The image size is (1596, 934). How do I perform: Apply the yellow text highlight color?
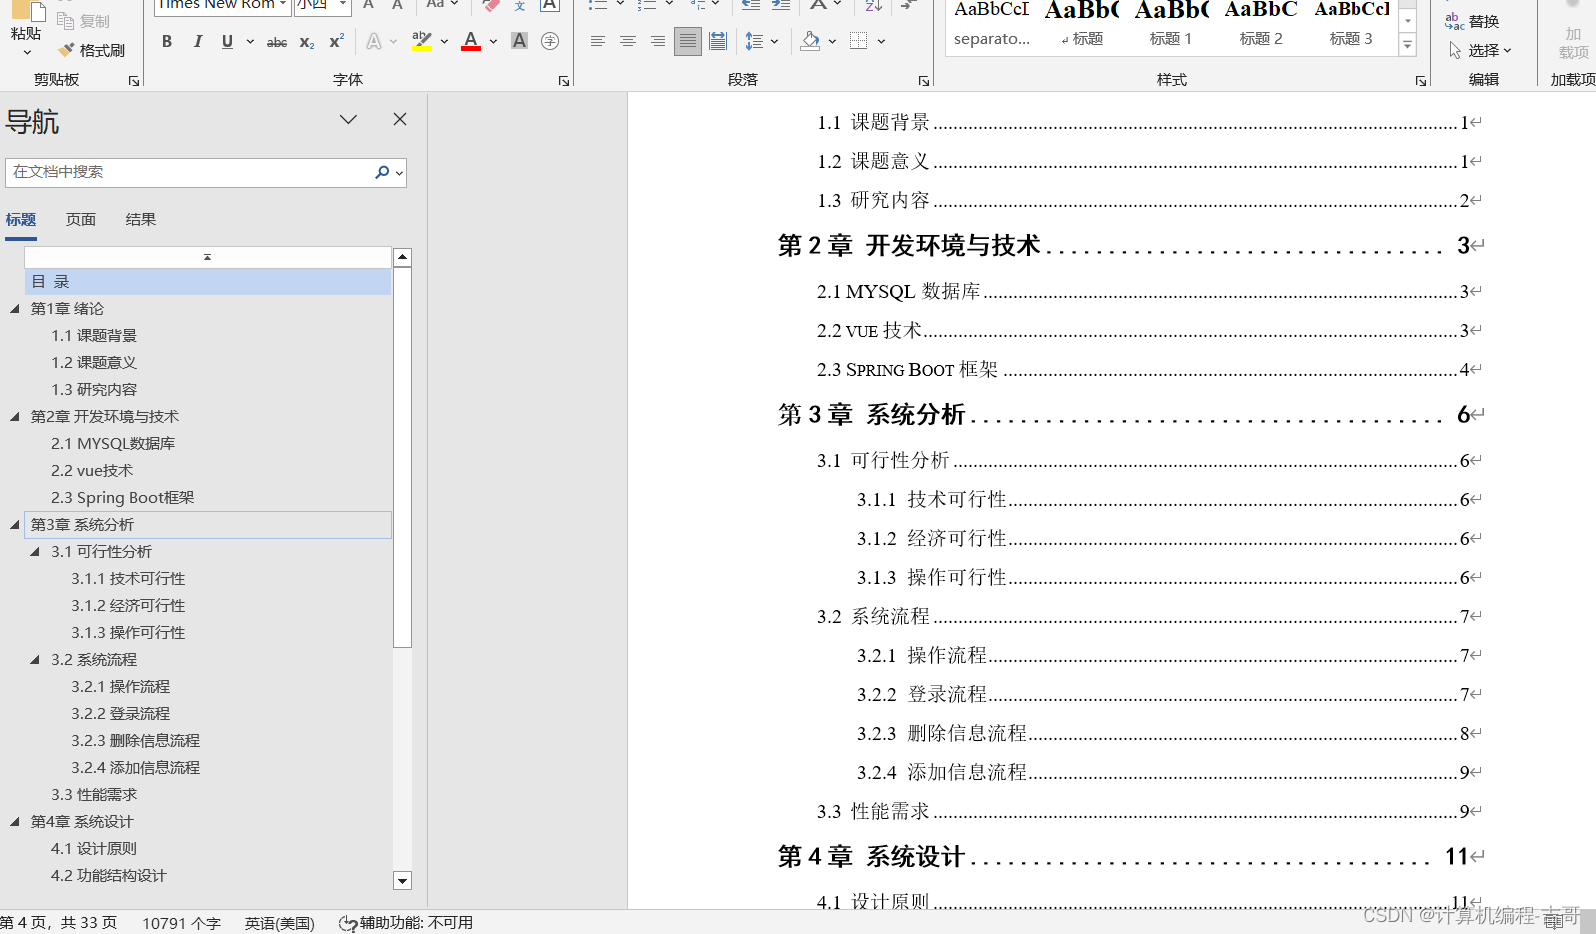pos(422,41)
